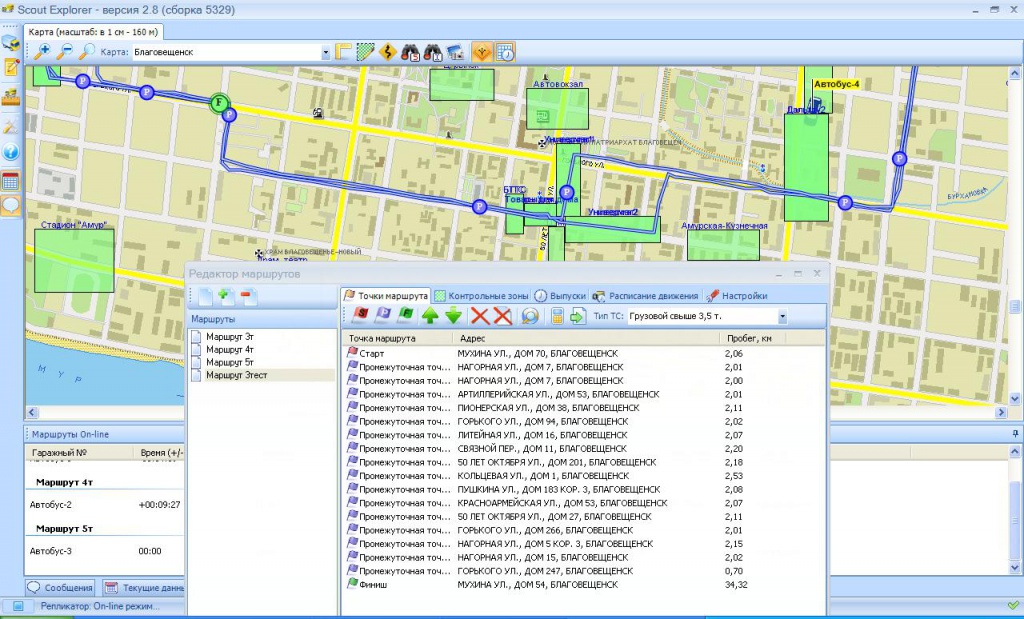Toggle the highlighted schedule clock map button
Image resolution: width=1024 pixels, height=619 pixels.
[x=505, y=52]
